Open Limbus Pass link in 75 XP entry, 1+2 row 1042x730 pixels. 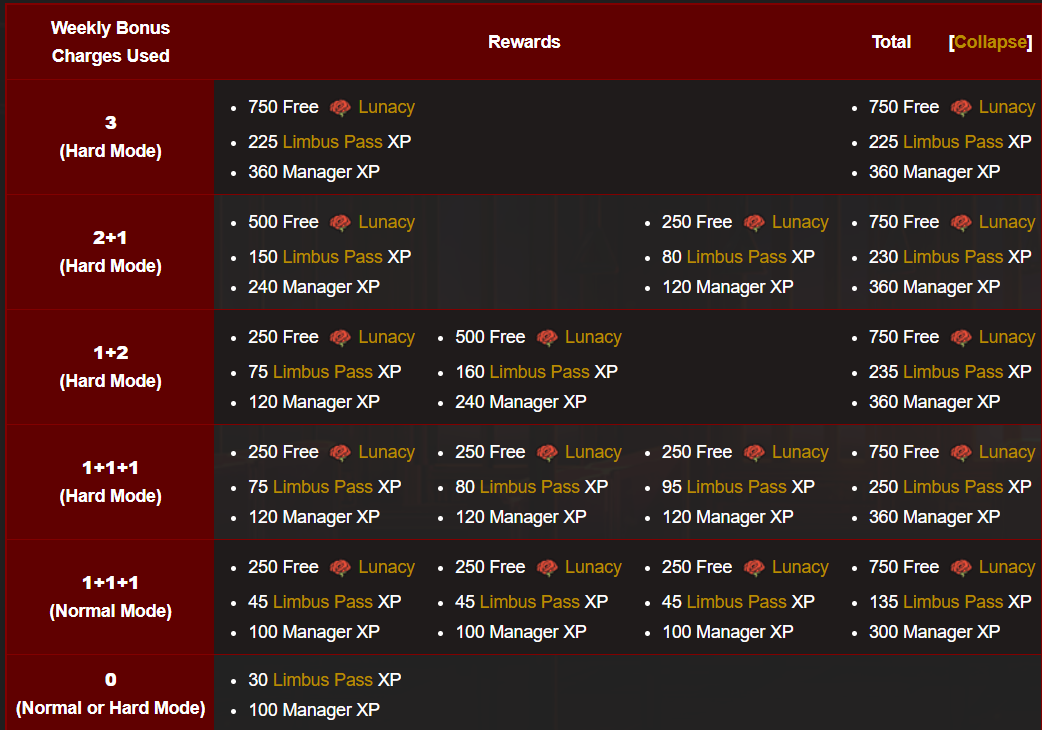(x=323, y=371)
